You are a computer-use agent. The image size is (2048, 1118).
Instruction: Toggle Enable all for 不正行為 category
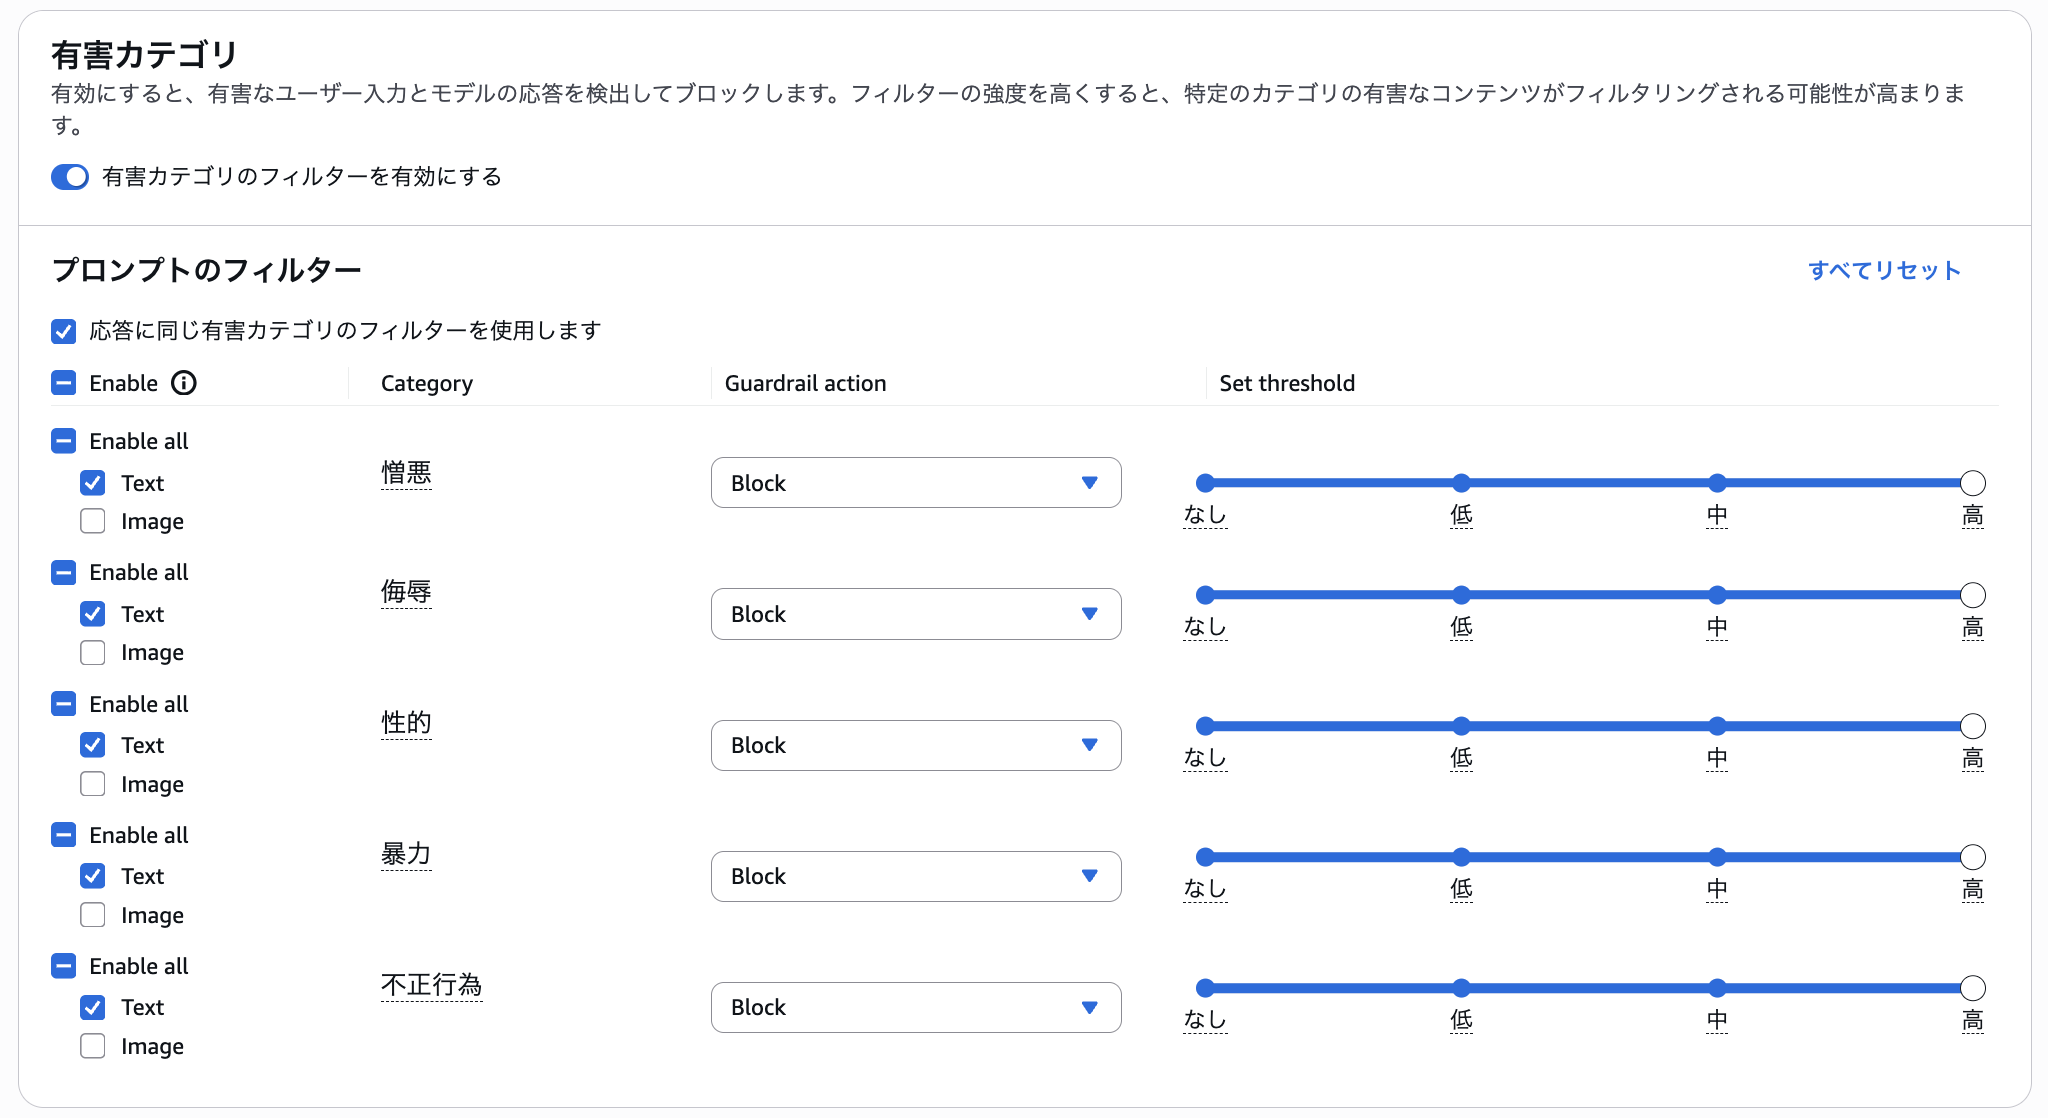(x=64, y=966)
